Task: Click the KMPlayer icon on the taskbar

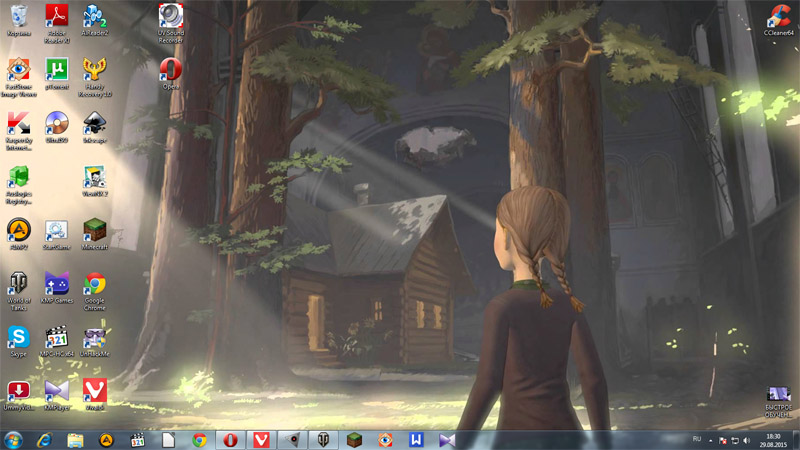Action: [447, 440]
